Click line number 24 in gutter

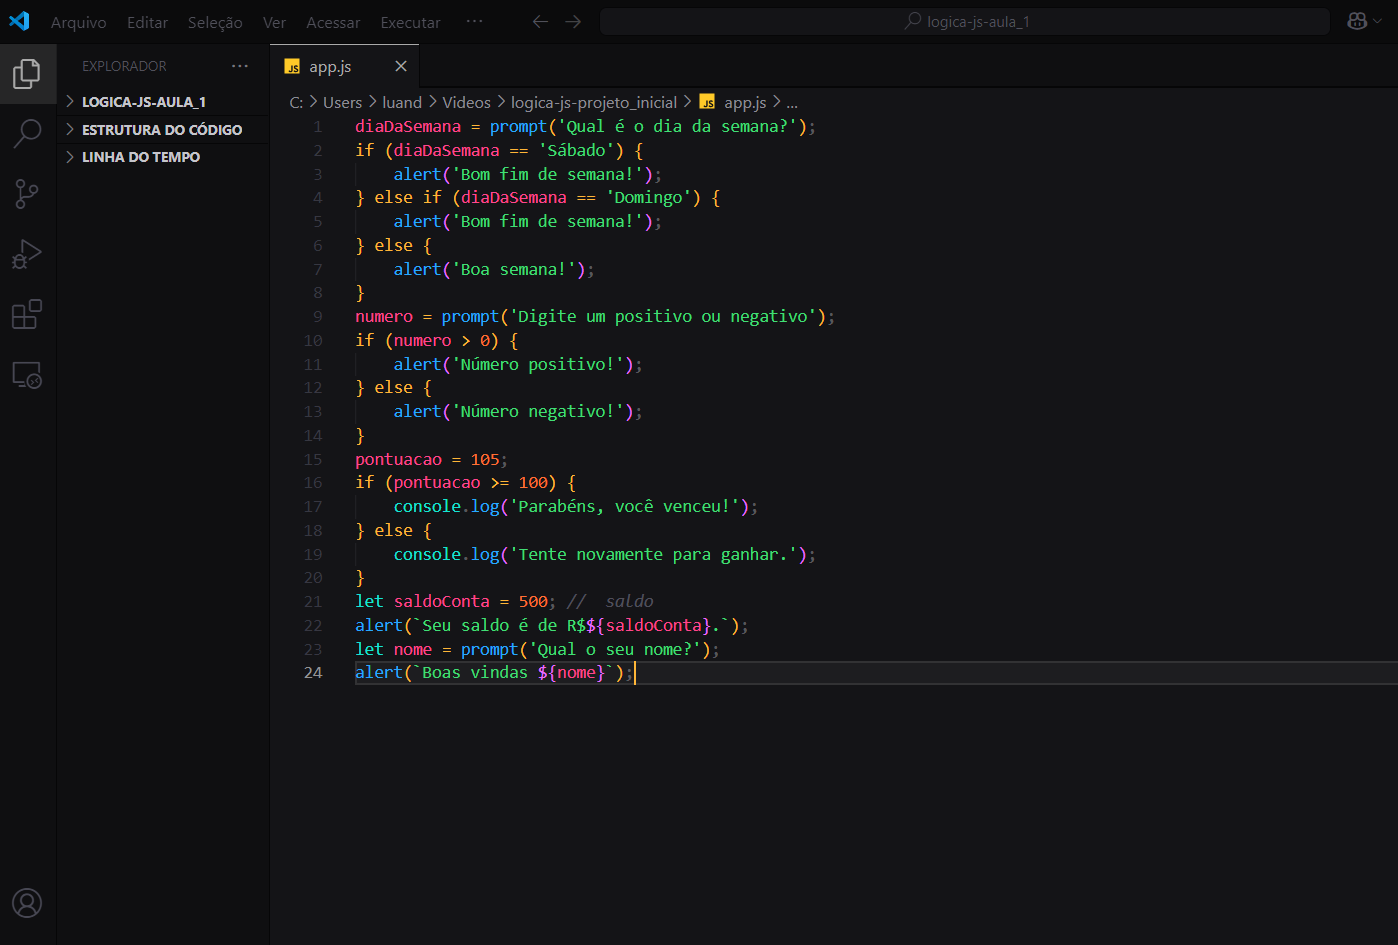313,672
